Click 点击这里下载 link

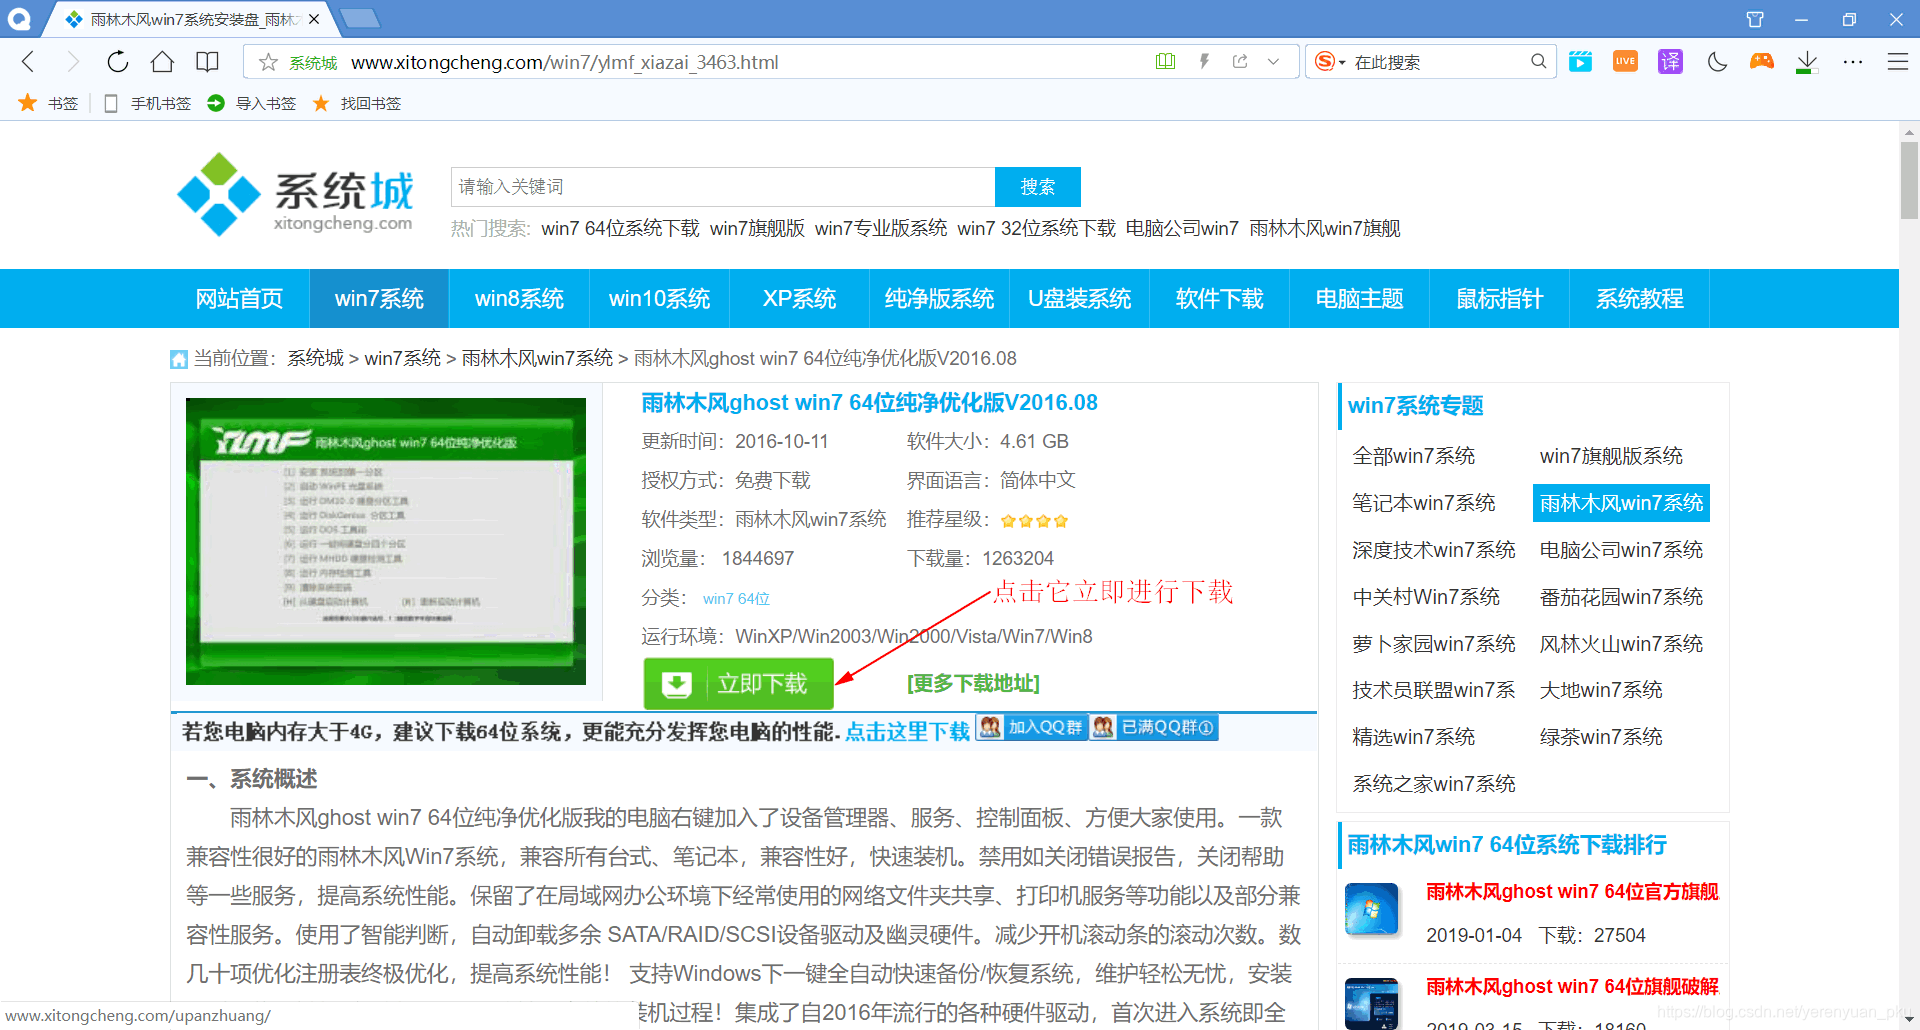click(x=907, y=731)
